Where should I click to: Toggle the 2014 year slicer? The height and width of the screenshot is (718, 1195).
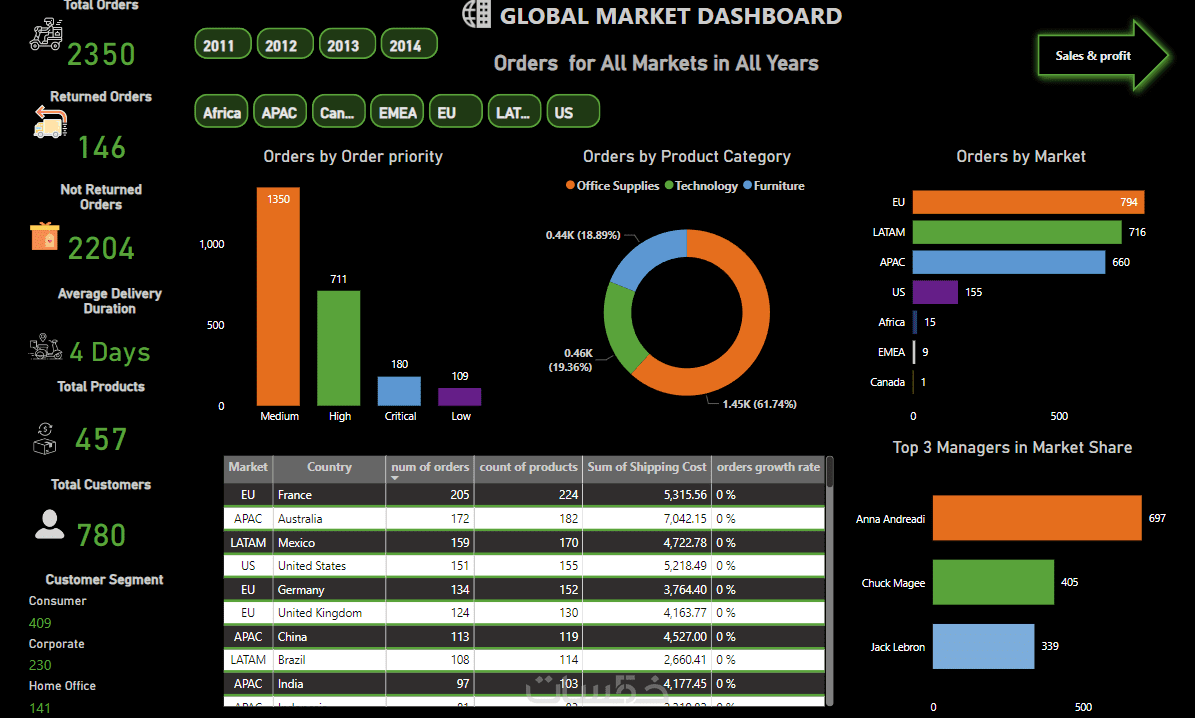[x=408, y=44]
